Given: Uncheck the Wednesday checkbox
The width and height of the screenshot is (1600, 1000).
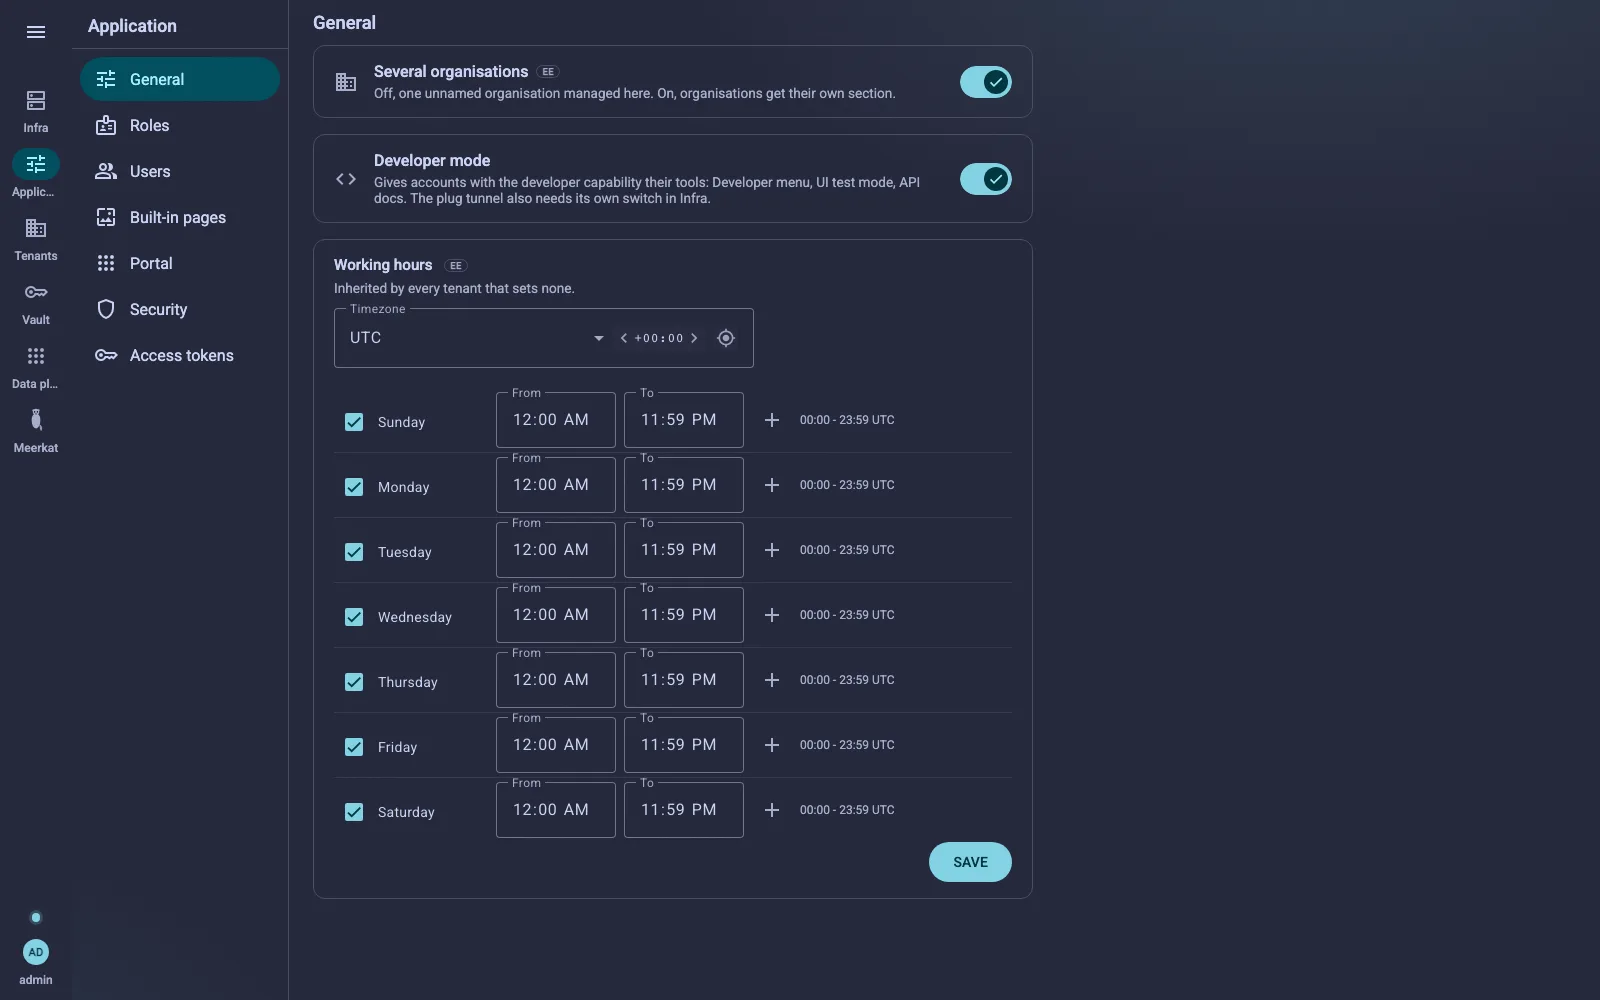Looking at the screenshot, I should tap(354, 617).
